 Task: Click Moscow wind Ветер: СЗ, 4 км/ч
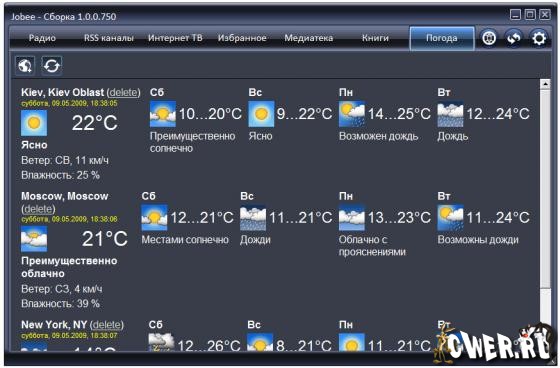(61, 289)
